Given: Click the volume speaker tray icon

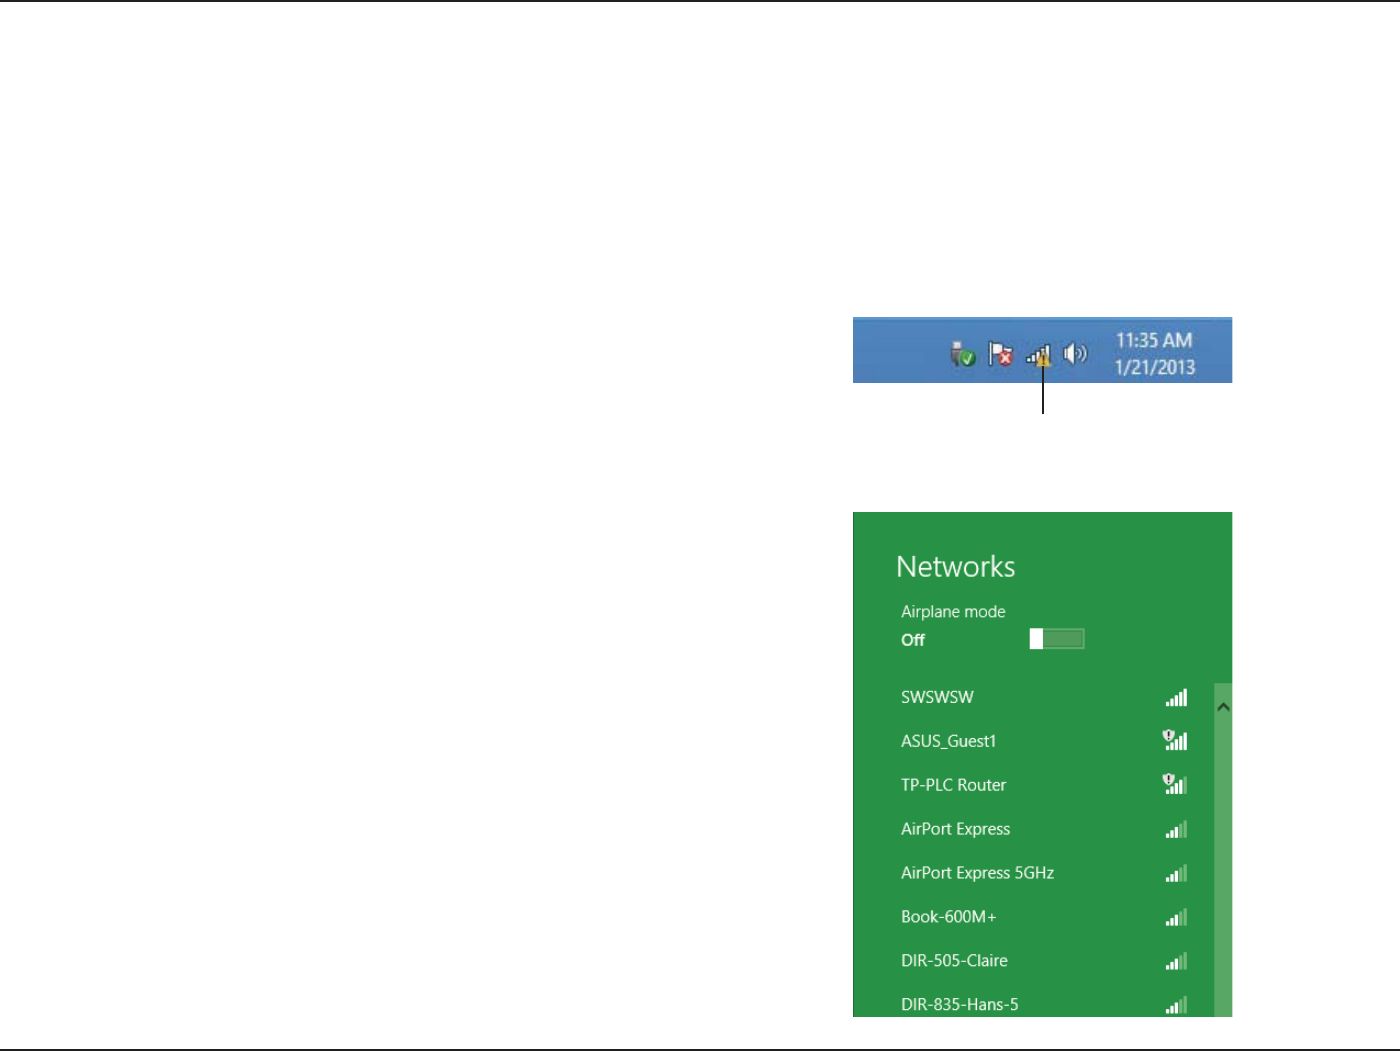Looking at the screenshot, I should tap(1075, 353).
